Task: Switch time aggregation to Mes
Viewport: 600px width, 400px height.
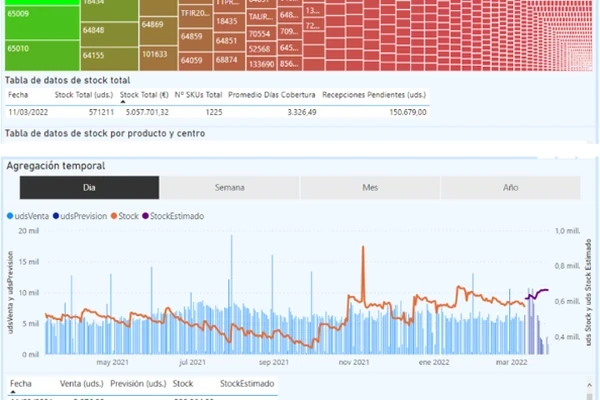Action: coord(371,187)
